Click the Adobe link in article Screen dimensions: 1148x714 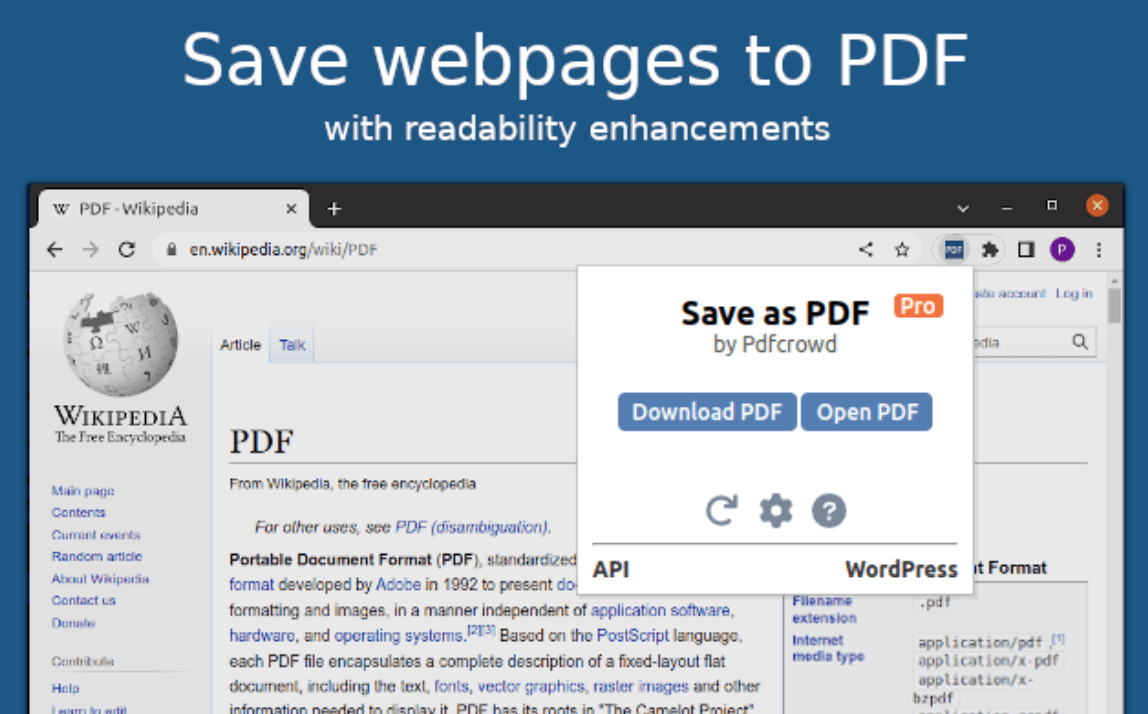(x=398, y=584)
